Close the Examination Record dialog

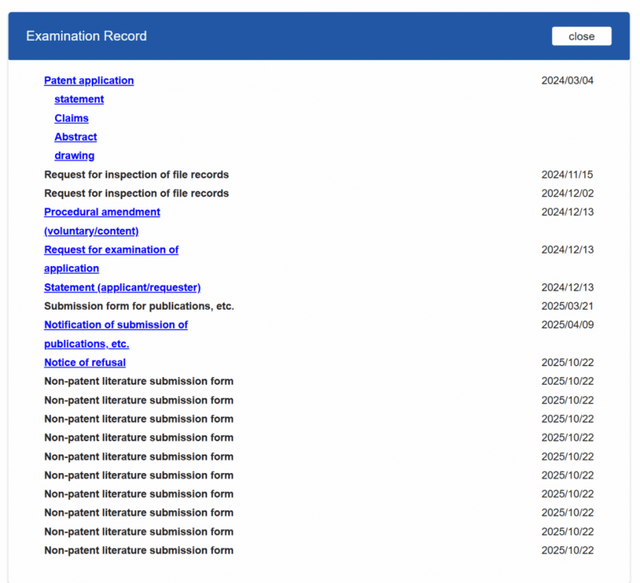[x=581, y=36]
